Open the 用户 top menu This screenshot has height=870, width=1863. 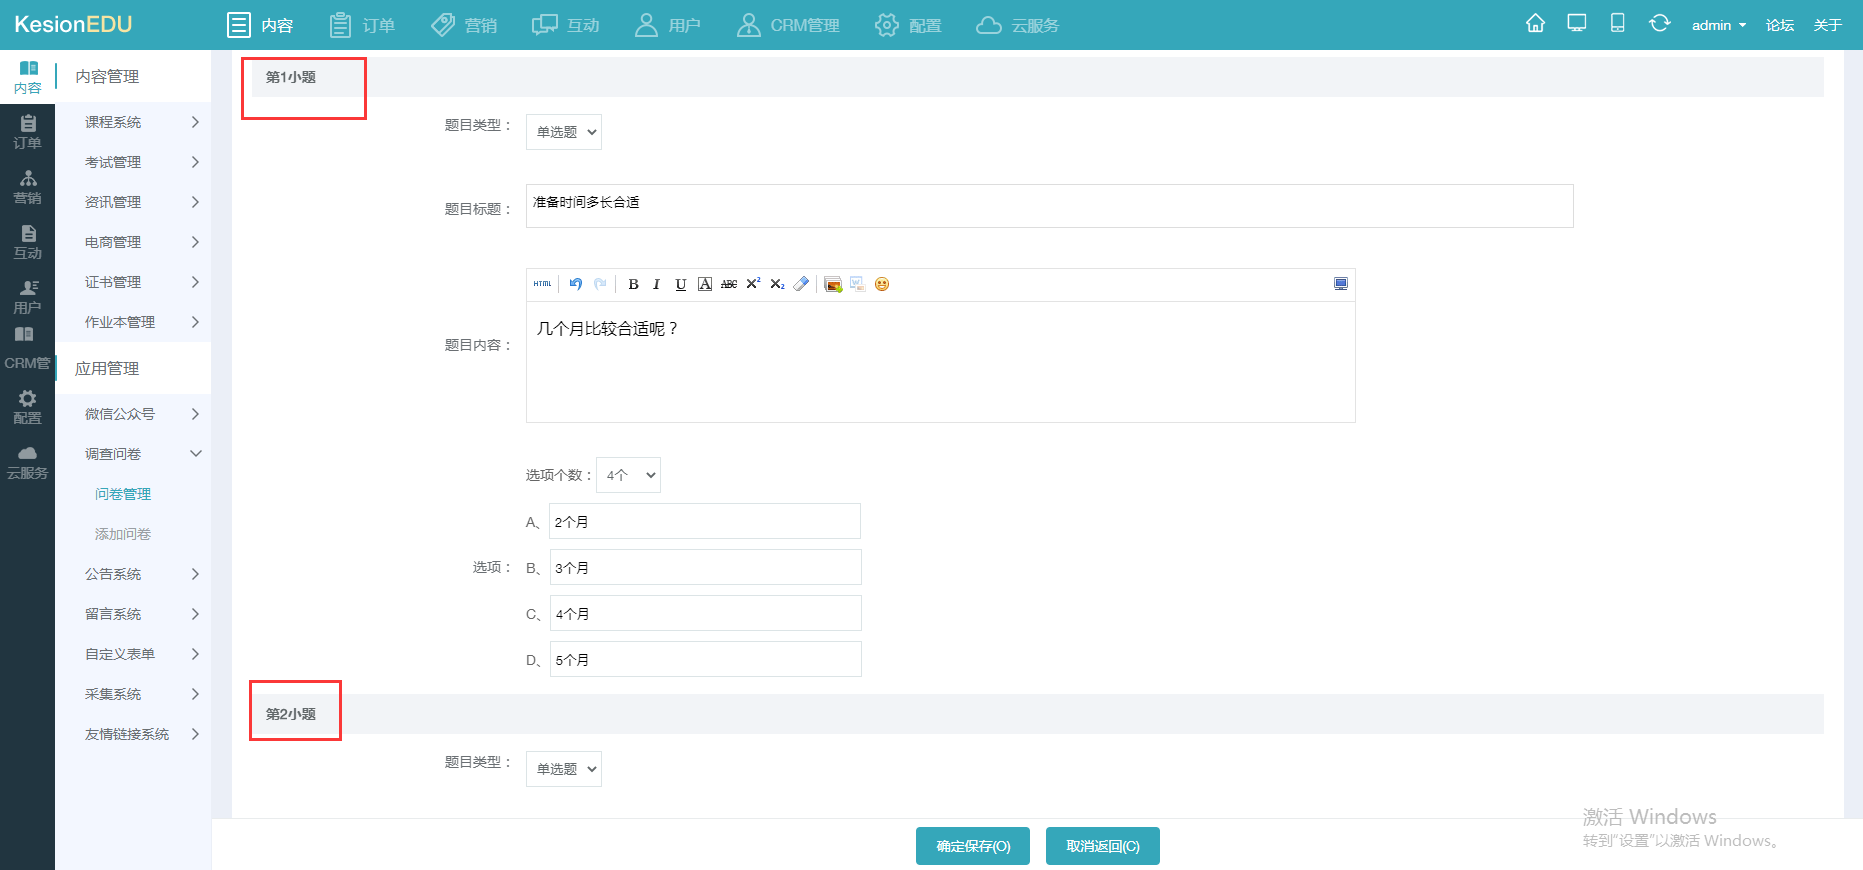point(668,25)
